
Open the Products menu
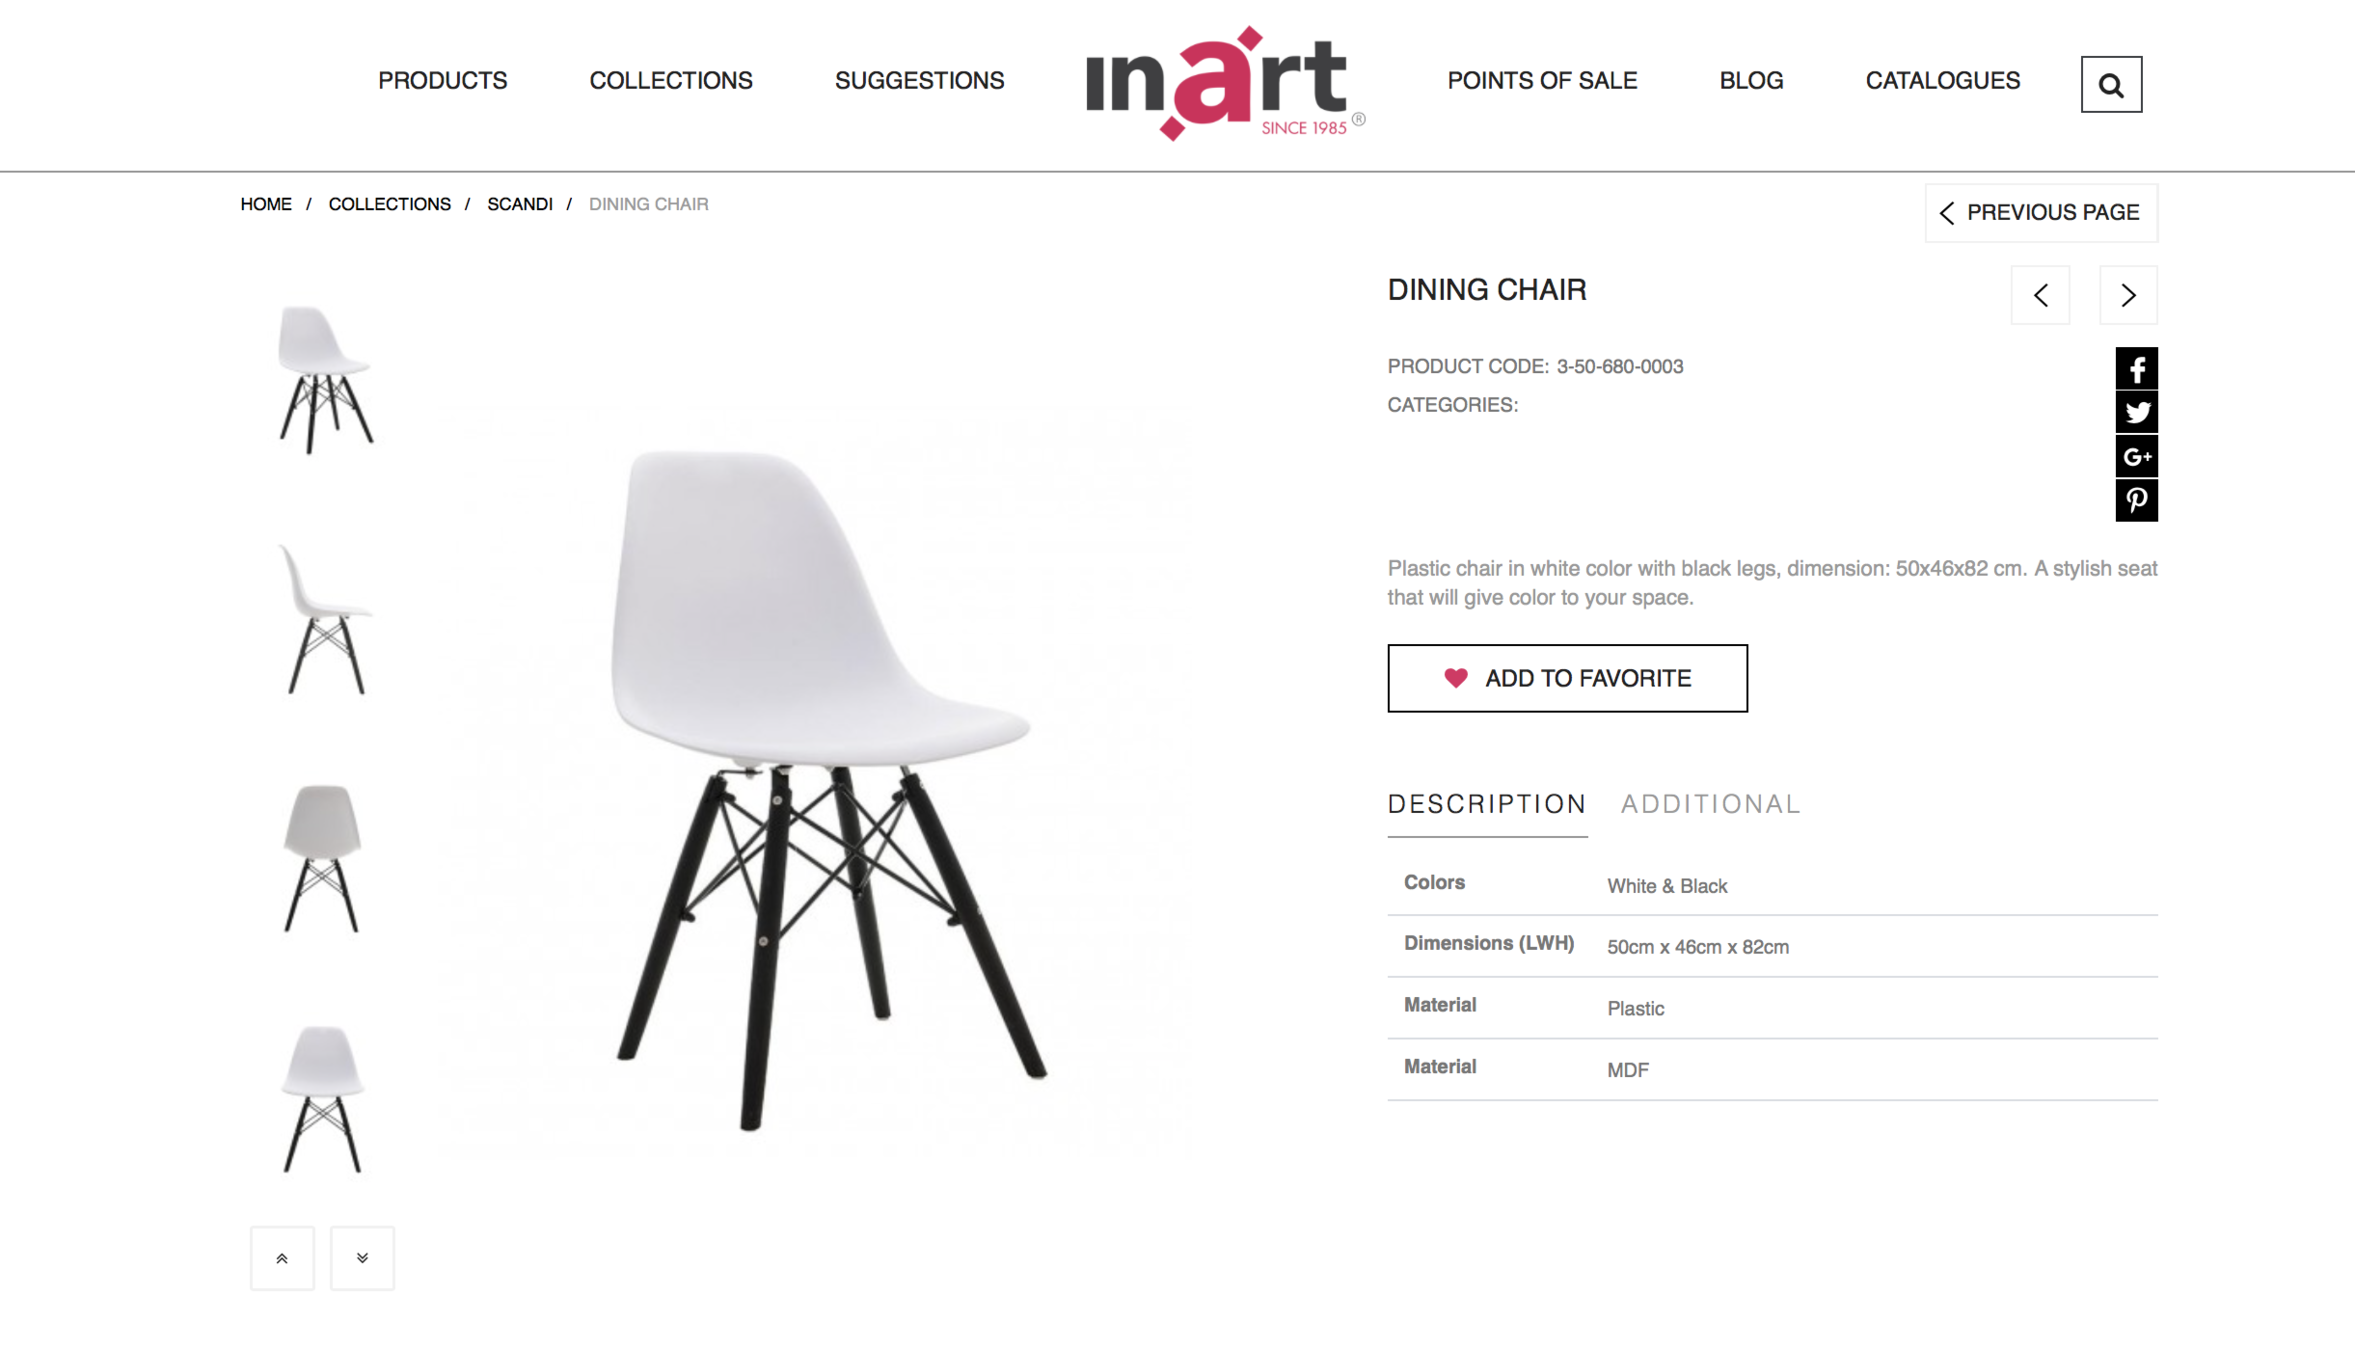tap(442, 81)
